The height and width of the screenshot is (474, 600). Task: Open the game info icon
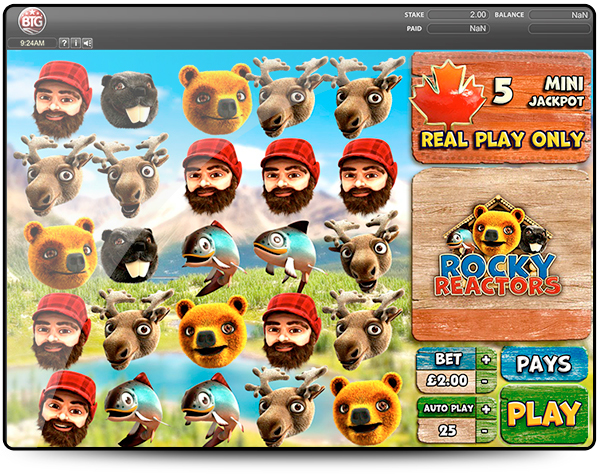click(x=76, y=43)
